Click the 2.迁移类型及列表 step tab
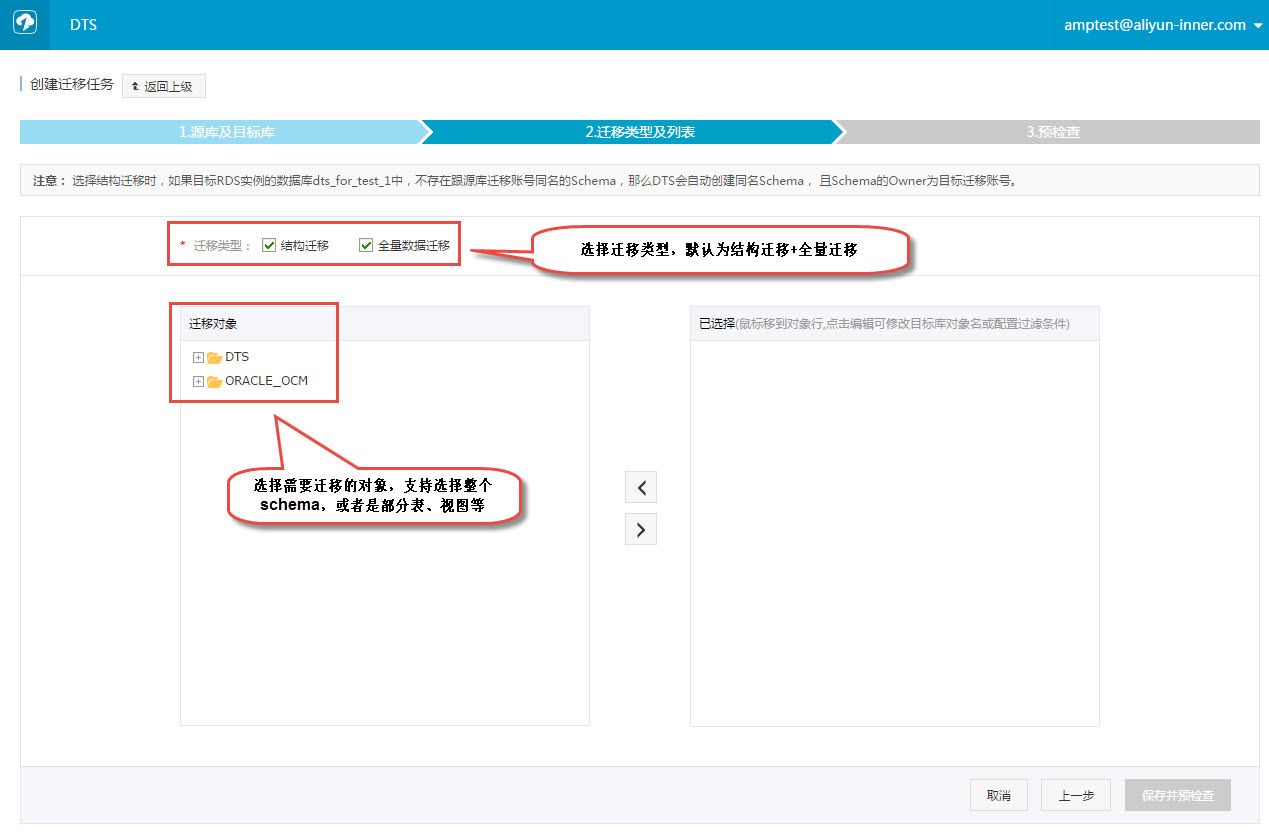The width and height of the screenshot is (1269, 836). coord(633,131)
